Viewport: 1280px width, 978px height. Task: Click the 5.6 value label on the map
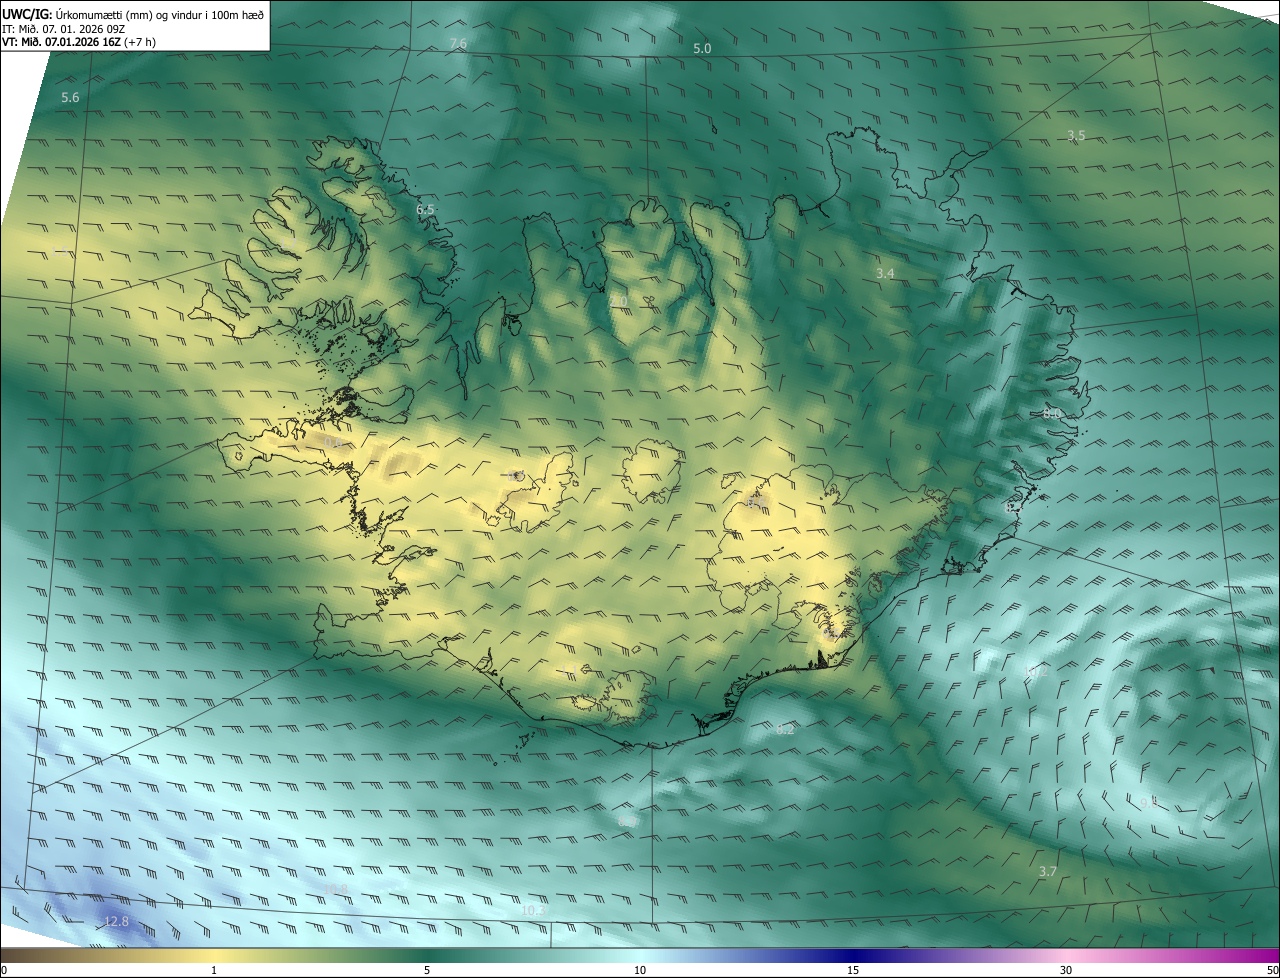pyautogui.click(x=70, y=97)
